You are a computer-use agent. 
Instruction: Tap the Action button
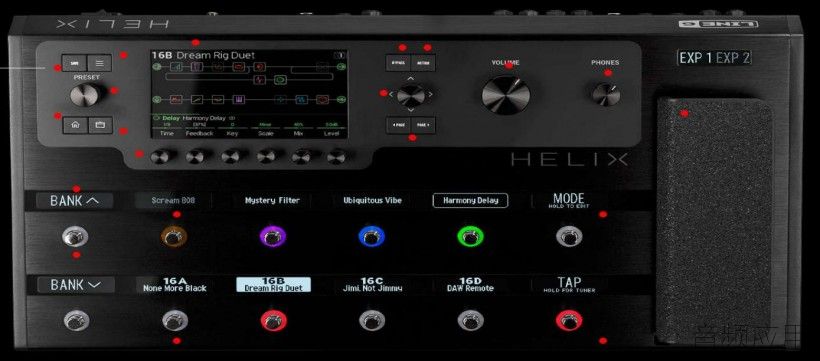[423, 63]
